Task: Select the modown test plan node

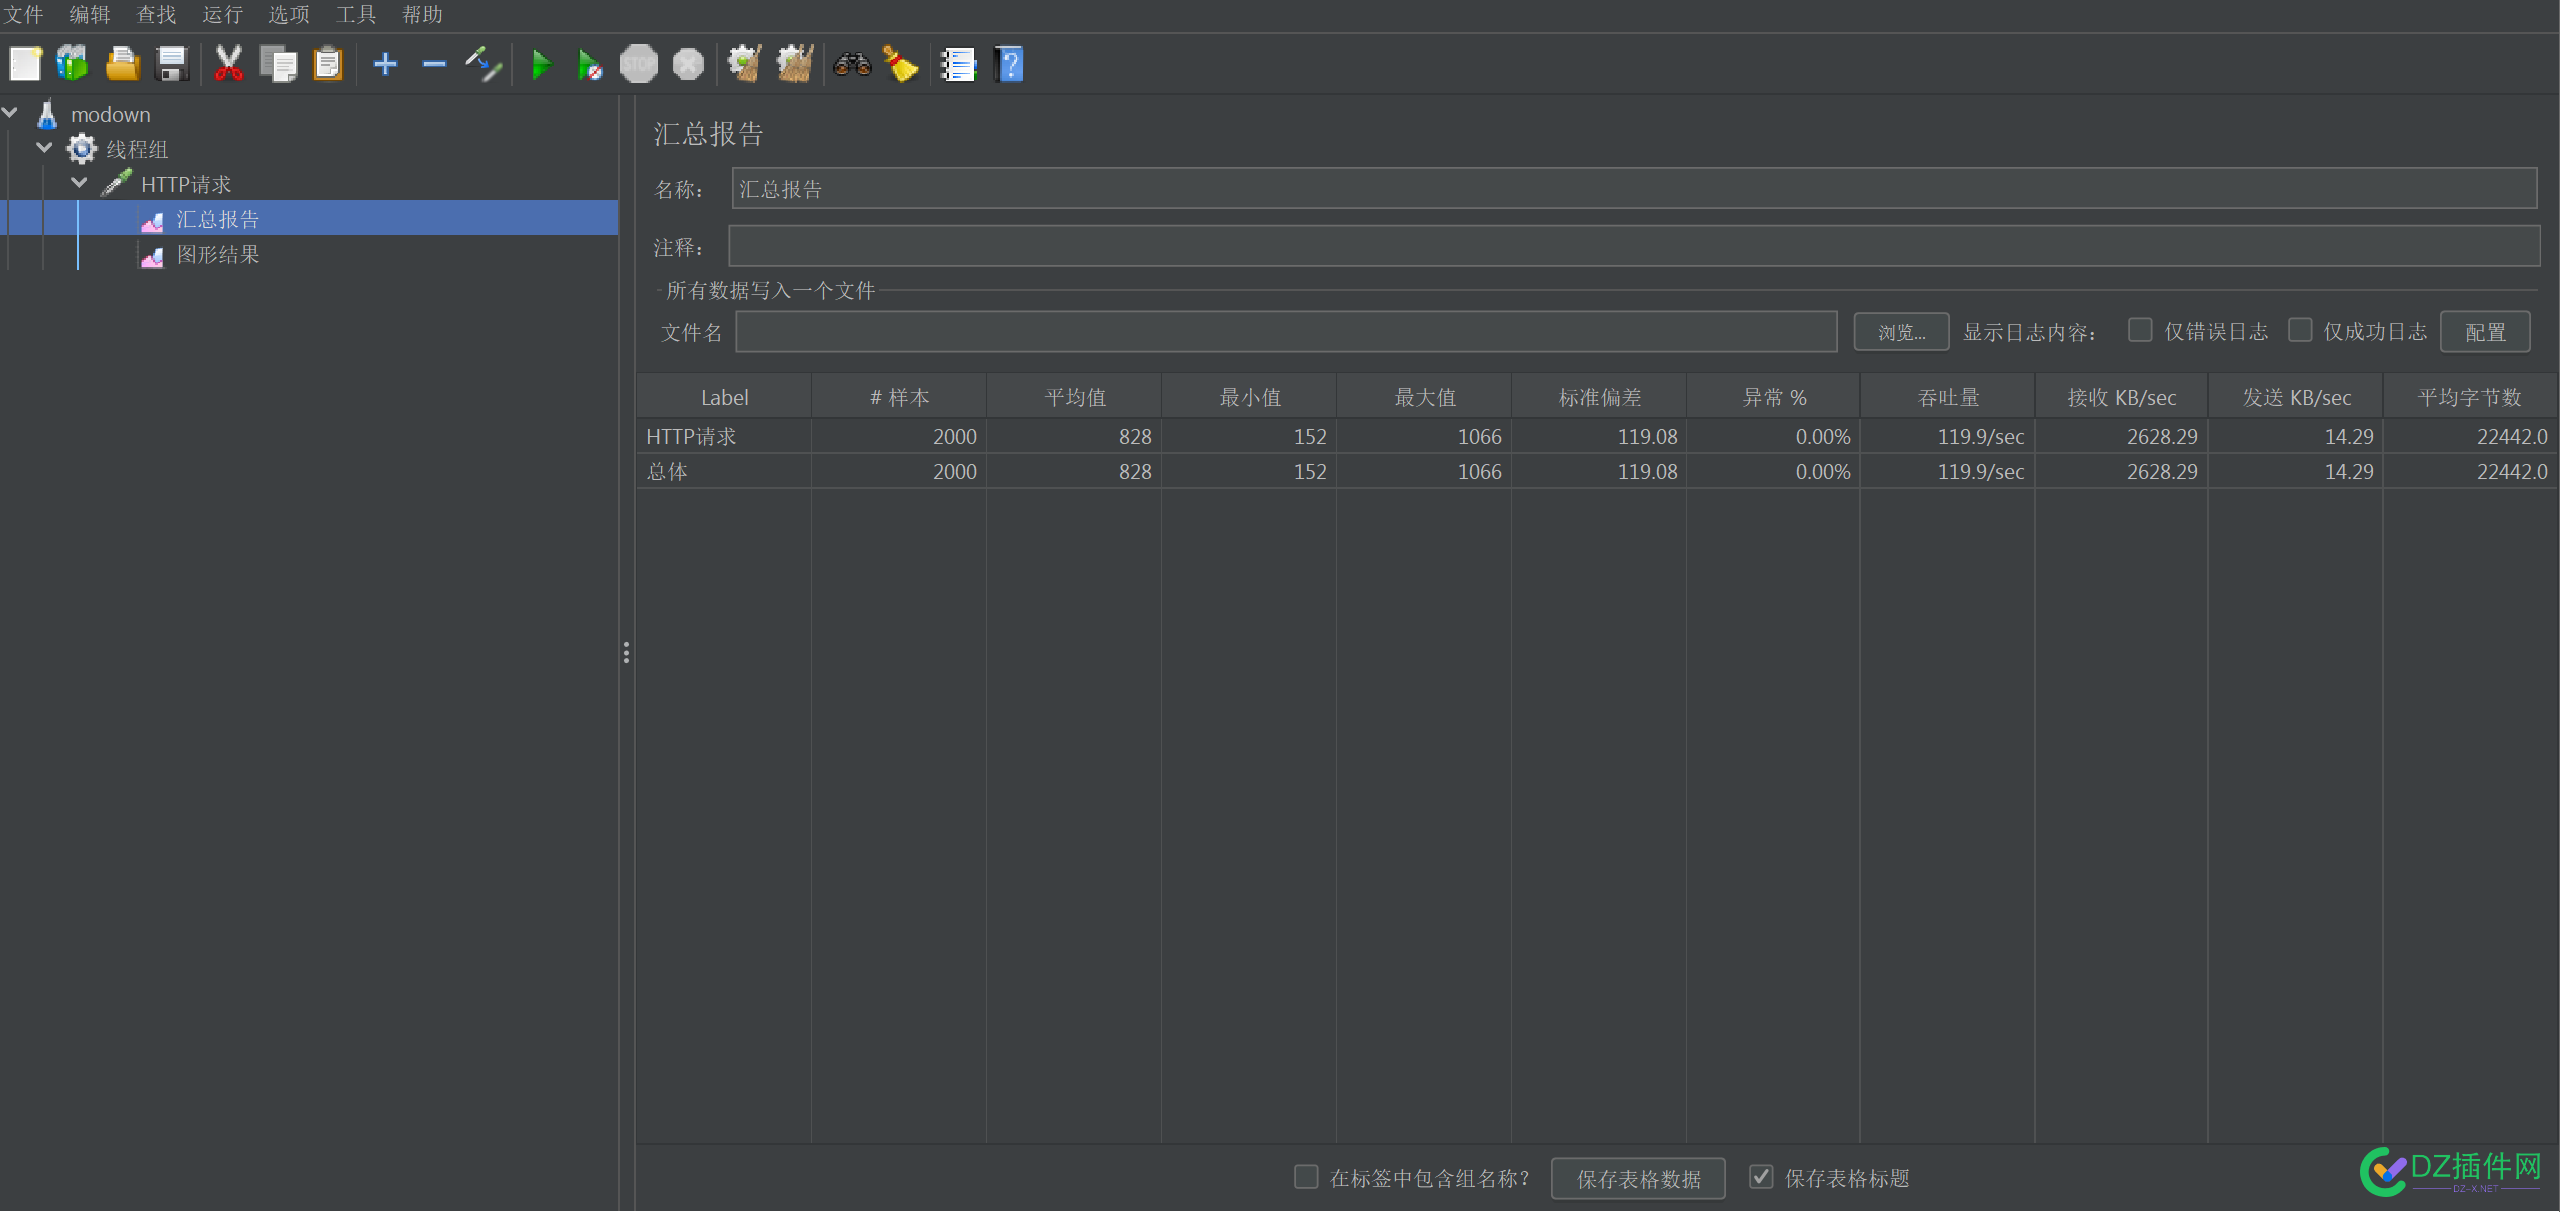Action: [x=110, y=115]
